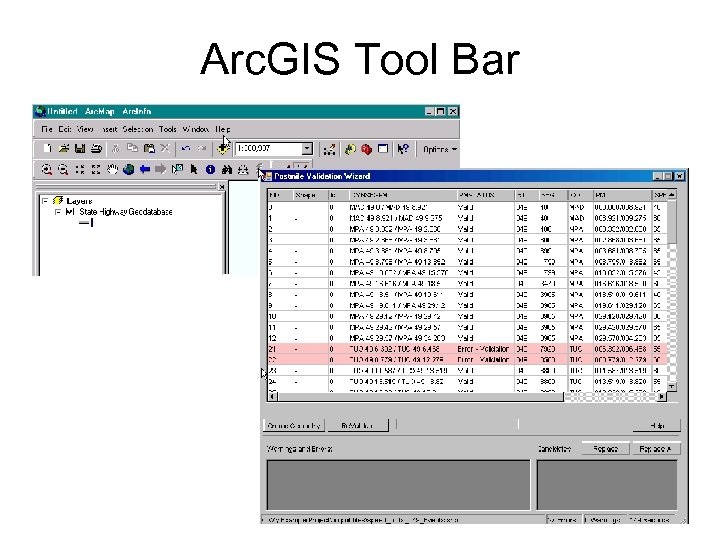The width and height of the screenshot is (720, 540).
Task: Click the Full Extent globe icon
Action: [x=129, y=169]
